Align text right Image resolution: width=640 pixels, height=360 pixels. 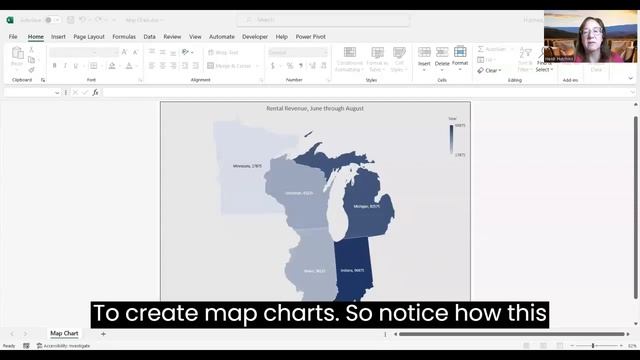(173, 66)
